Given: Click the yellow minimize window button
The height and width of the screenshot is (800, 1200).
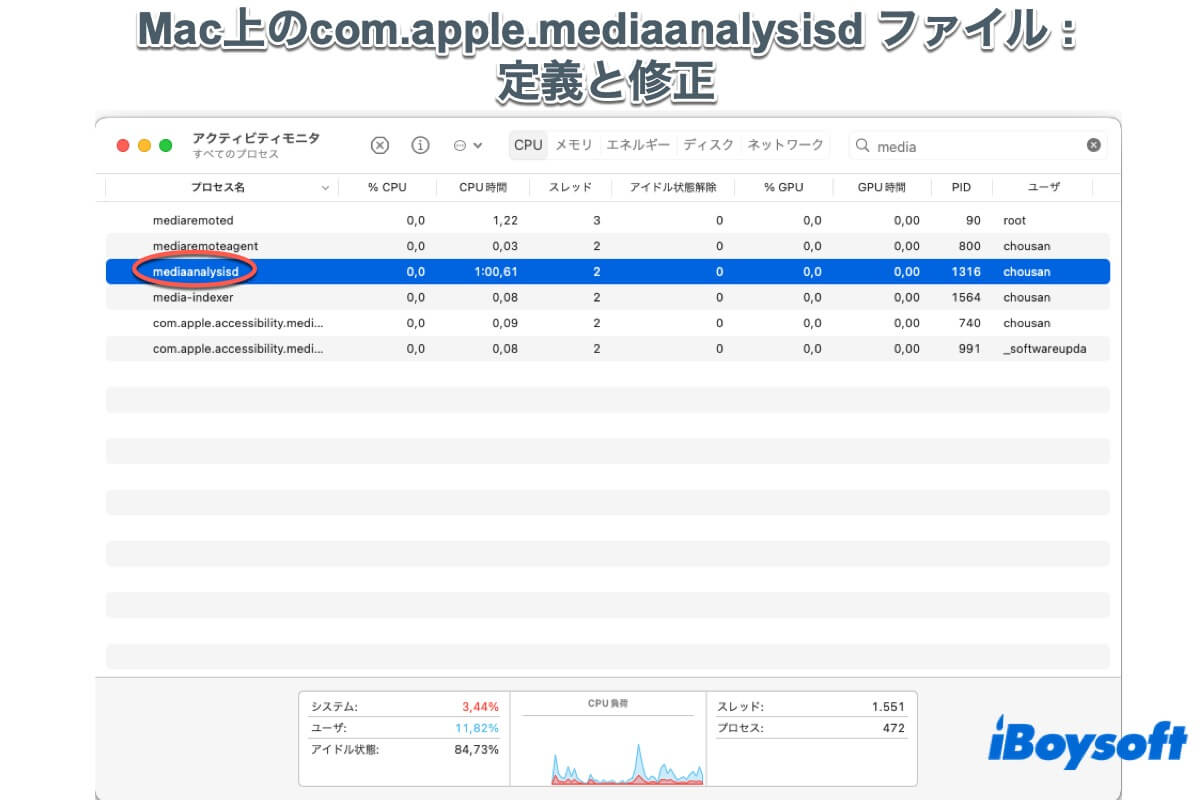Looking at the screenshot, I should point(145,145).
